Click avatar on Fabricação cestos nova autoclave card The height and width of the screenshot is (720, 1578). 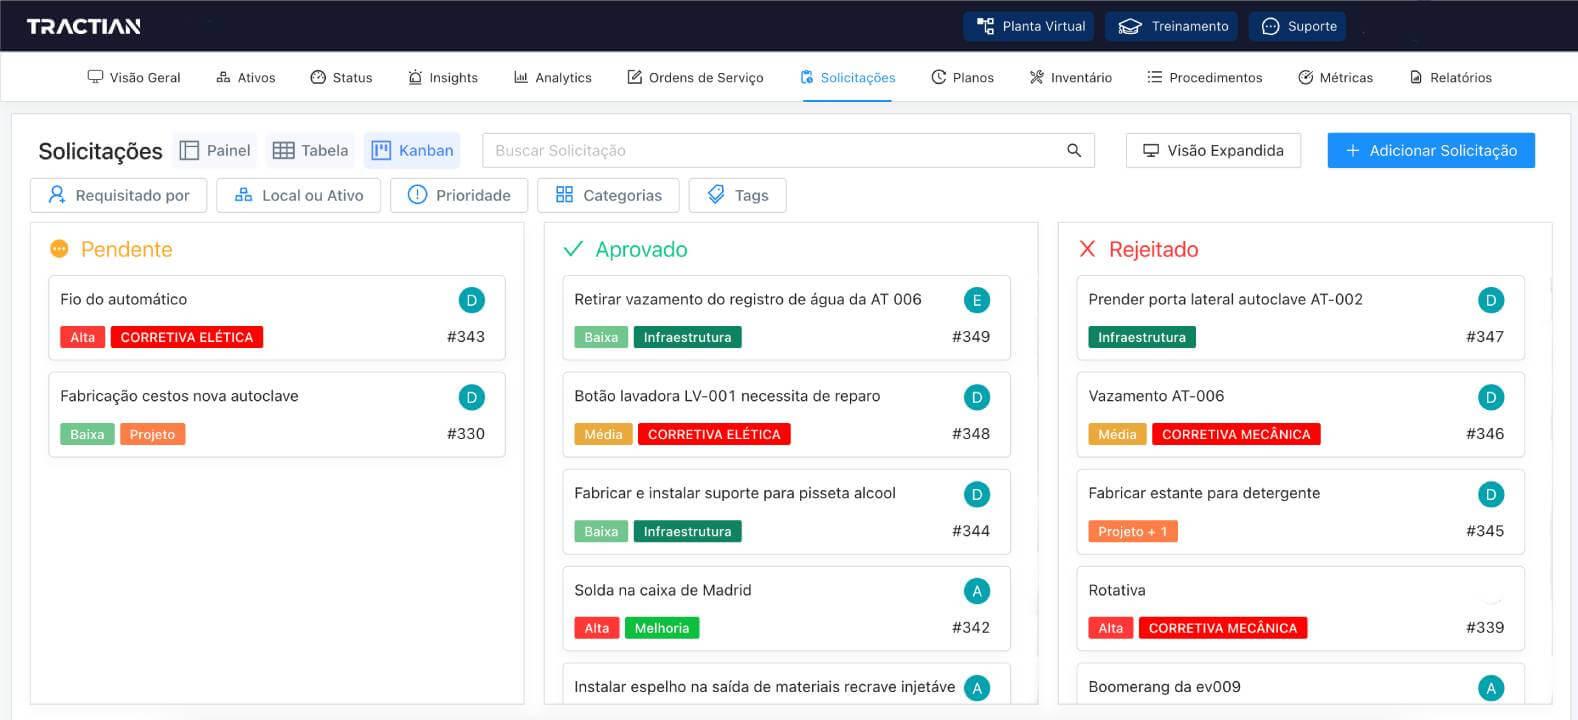pos(471,397)
